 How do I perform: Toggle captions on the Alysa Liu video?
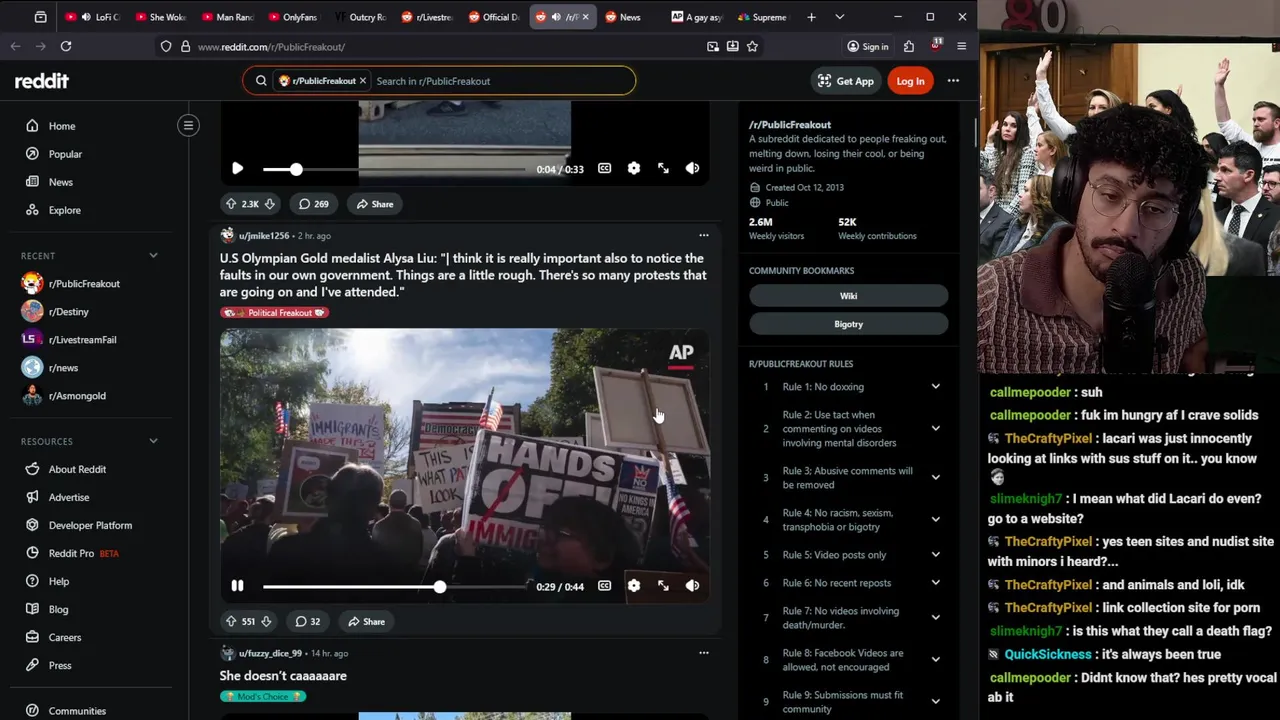pyautogui.click(x=604, y=586)
